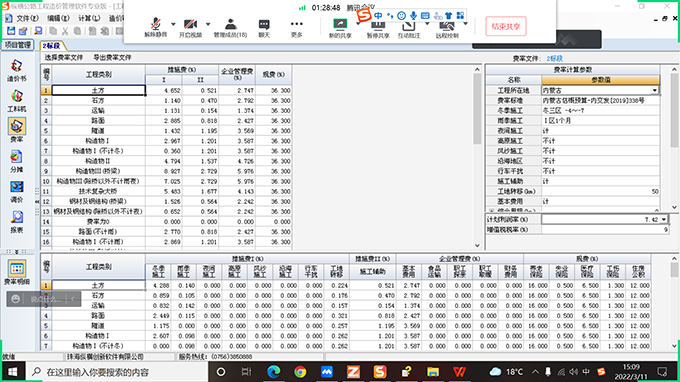Open the 编辑(E) menu
Image resolution: width=680 pixels, height=382 pixels.
pyautogui.click(x=58, y=18)
